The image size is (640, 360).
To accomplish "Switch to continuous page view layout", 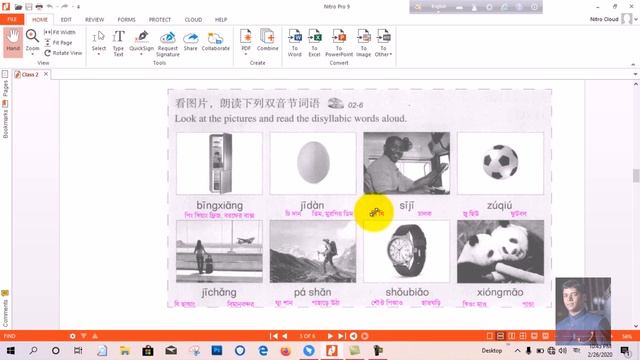I will coord(500,336).
